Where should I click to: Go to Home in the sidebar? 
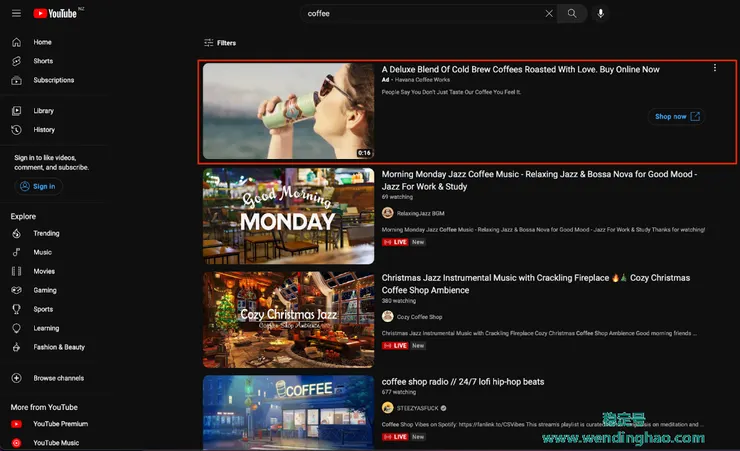click(42, 42)
